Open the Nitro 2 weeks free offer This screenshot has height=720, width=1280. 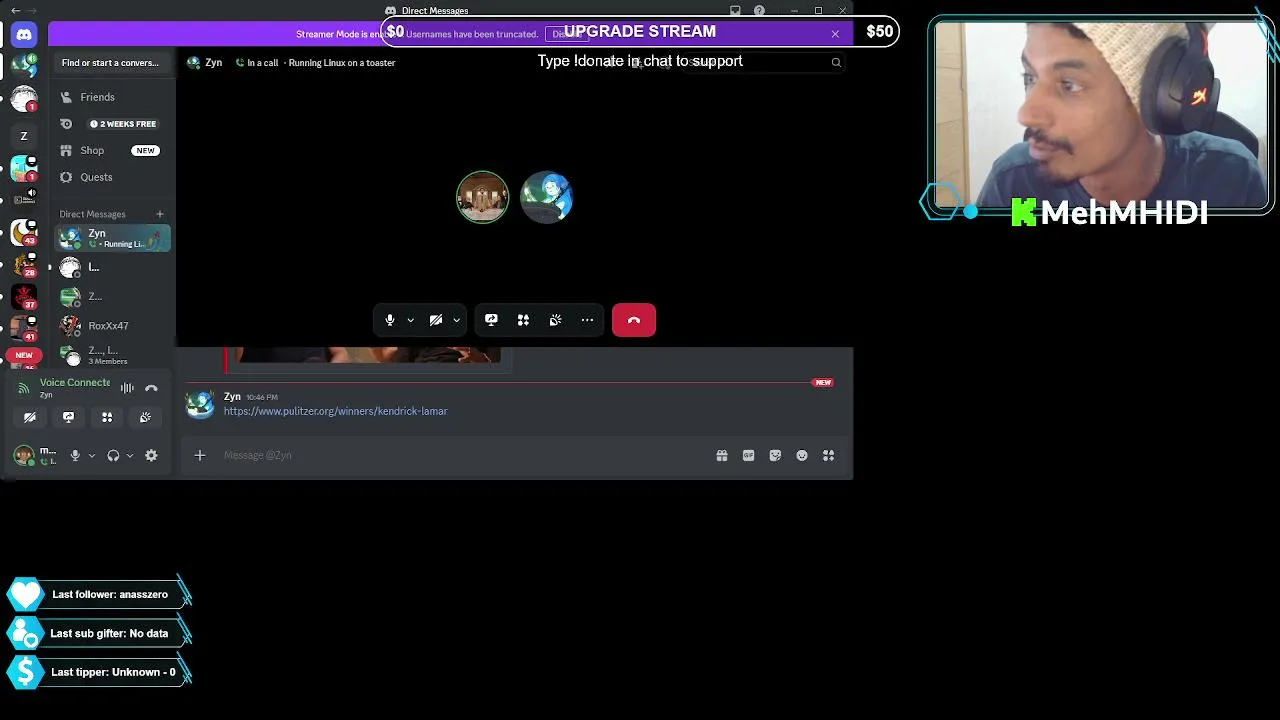112,124
